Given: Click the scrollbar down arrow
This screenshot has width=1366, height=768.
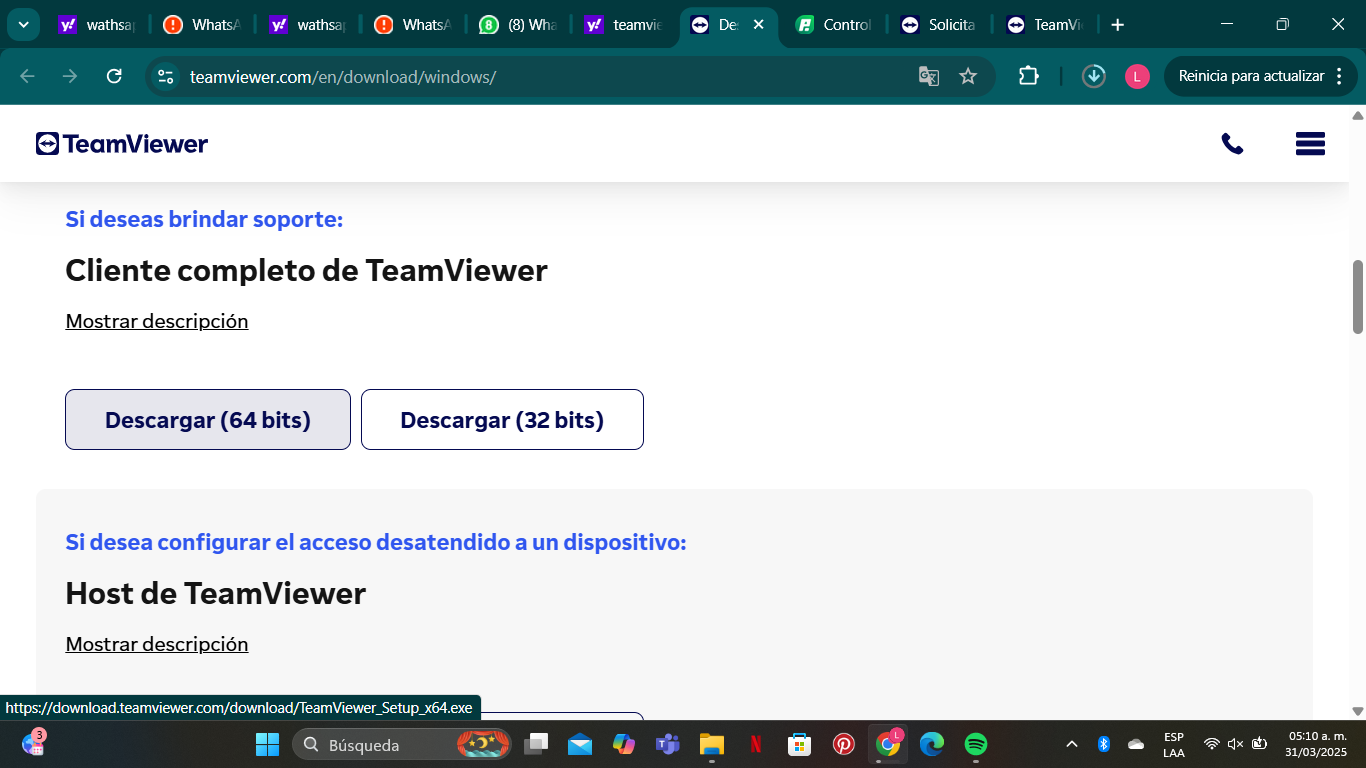Looking at the screenshot, I should coord(1358,711).
